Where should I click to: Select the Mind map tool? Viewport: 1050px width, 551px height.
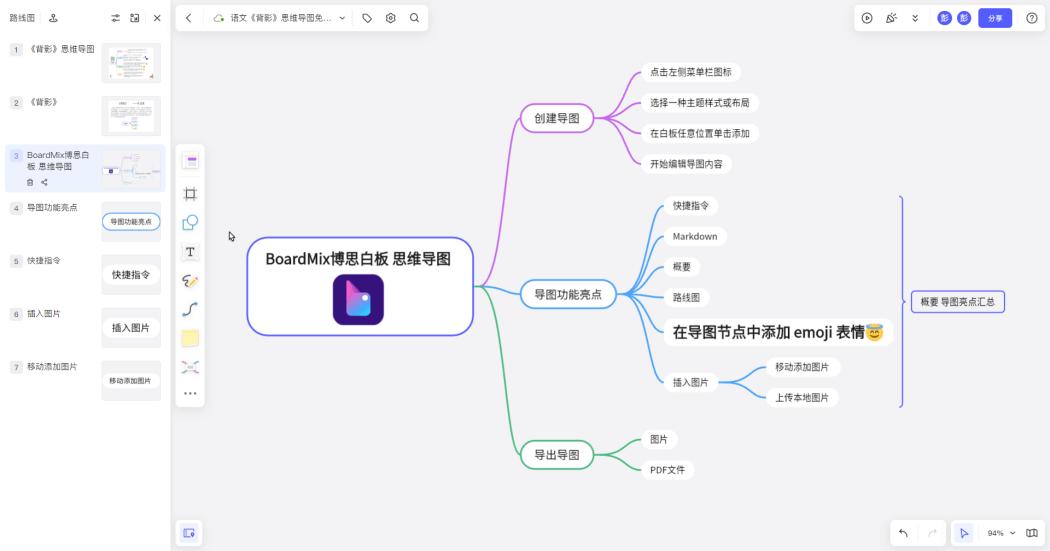pos(190,367)
